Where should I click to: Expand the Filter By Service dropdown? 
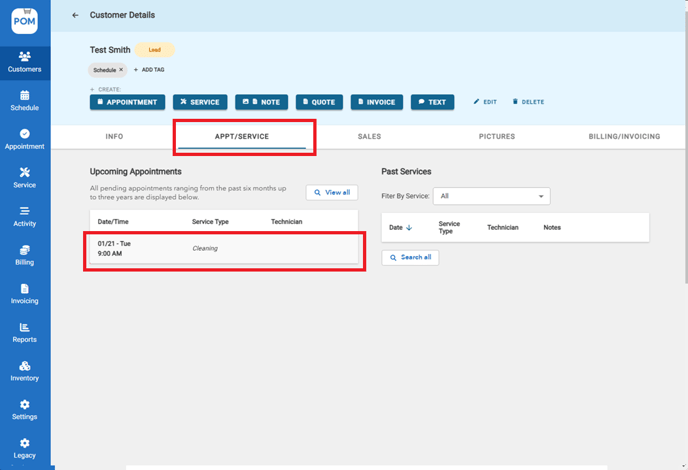pyautogui.click(x=491, y=197)
